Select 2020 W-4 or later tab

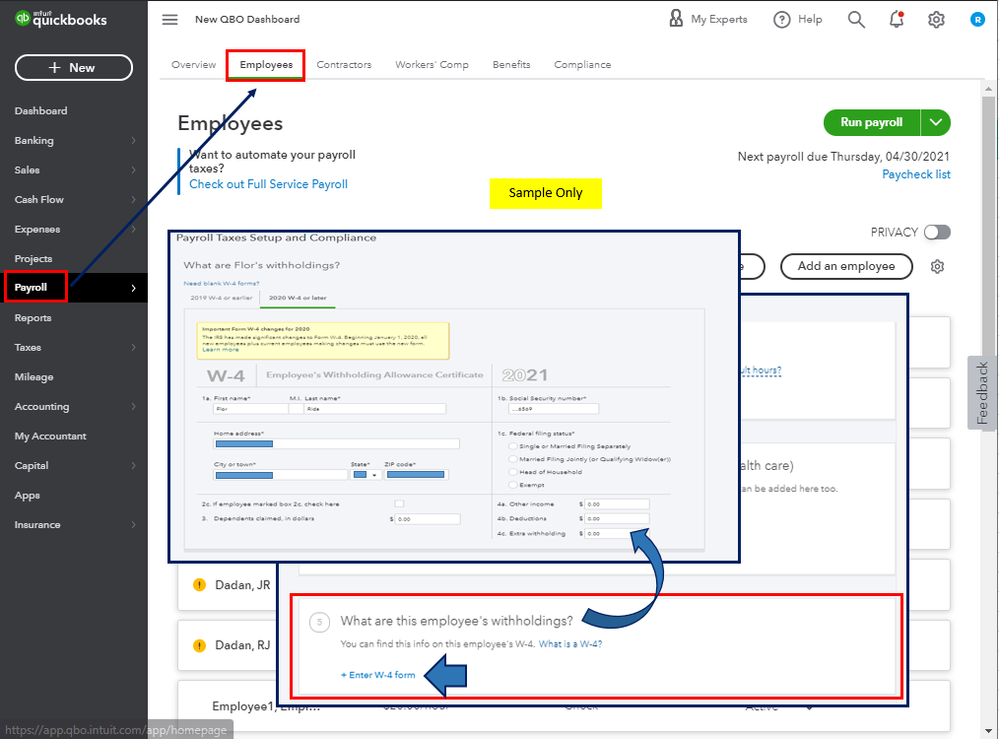tap(298, 298)
